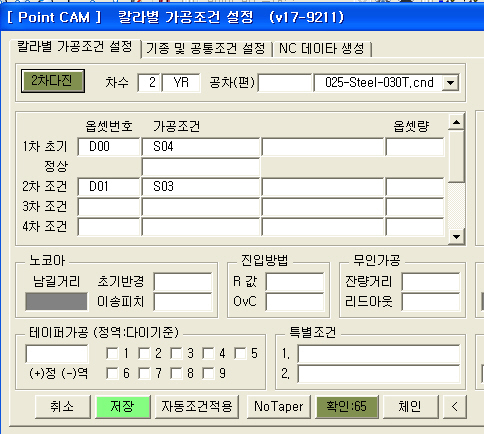Toggle taper checkbox number 7

144,373
